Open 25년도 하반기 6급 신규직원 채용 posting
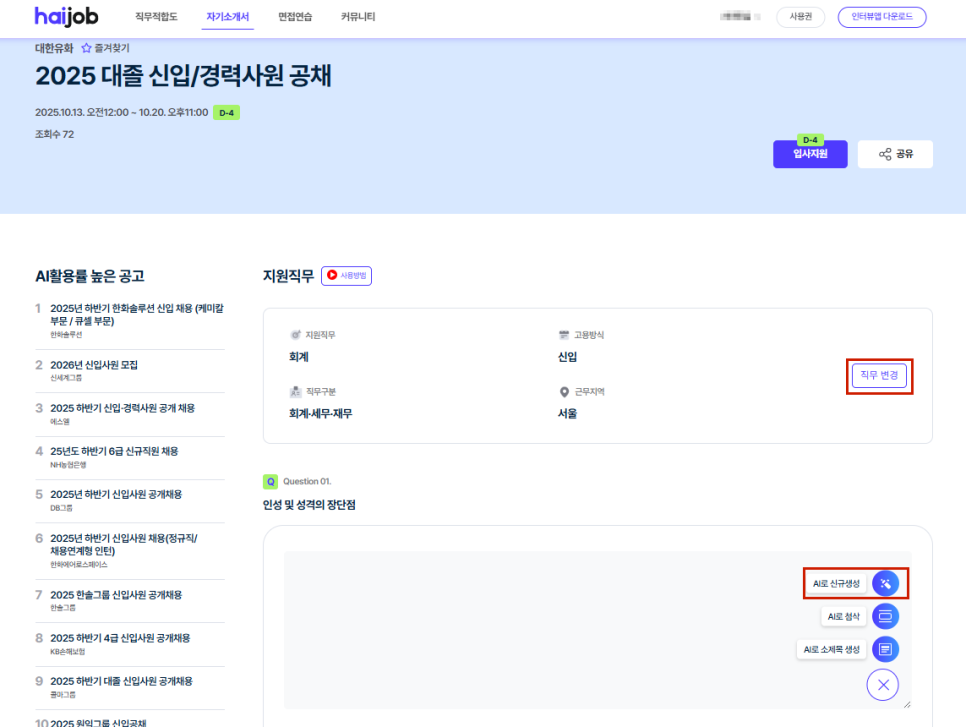Viewport: 966px width, 727px height. (x=114, y=451)
